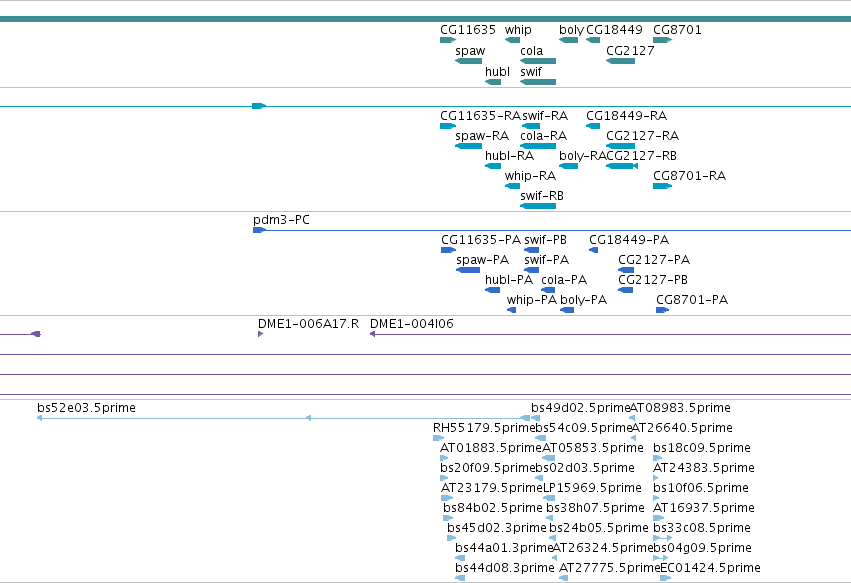Select the hubl-RA transcript
Viewport: 851px width, 583px height.
pos(493,166)
